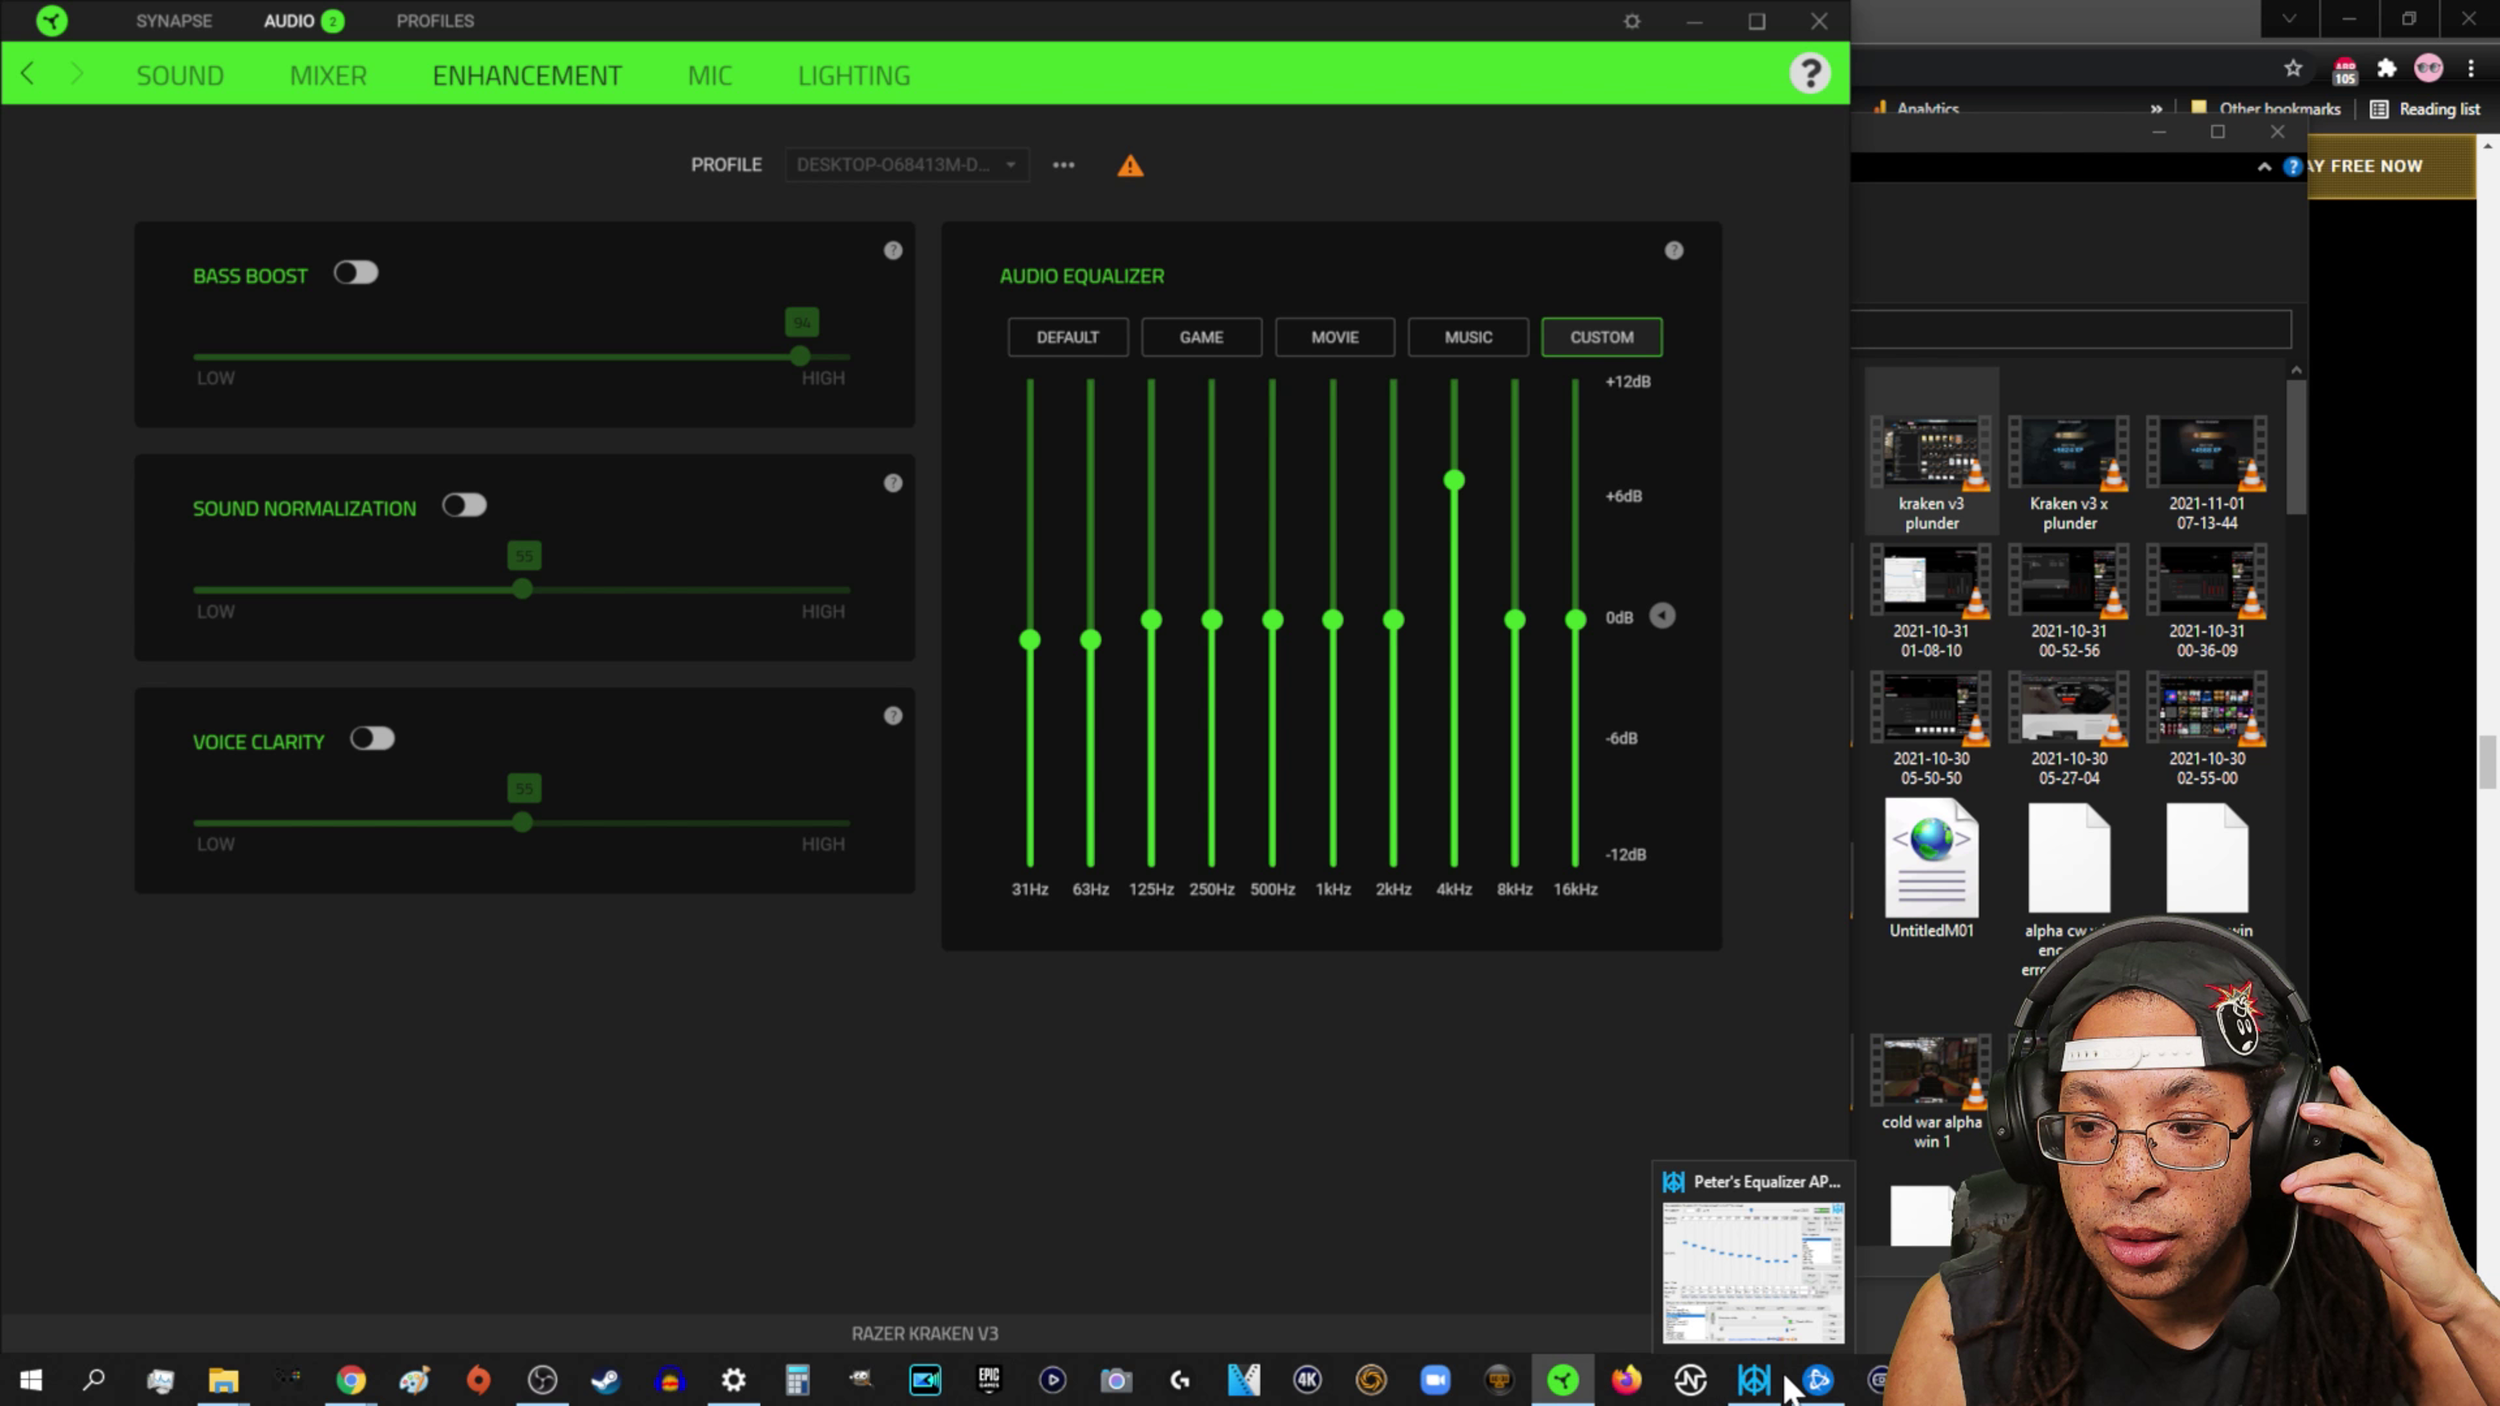The width and height of the screenshot is (2500, 1406).
Task: Click the Razer Synapse logo icon
Action: coord(51,20)
